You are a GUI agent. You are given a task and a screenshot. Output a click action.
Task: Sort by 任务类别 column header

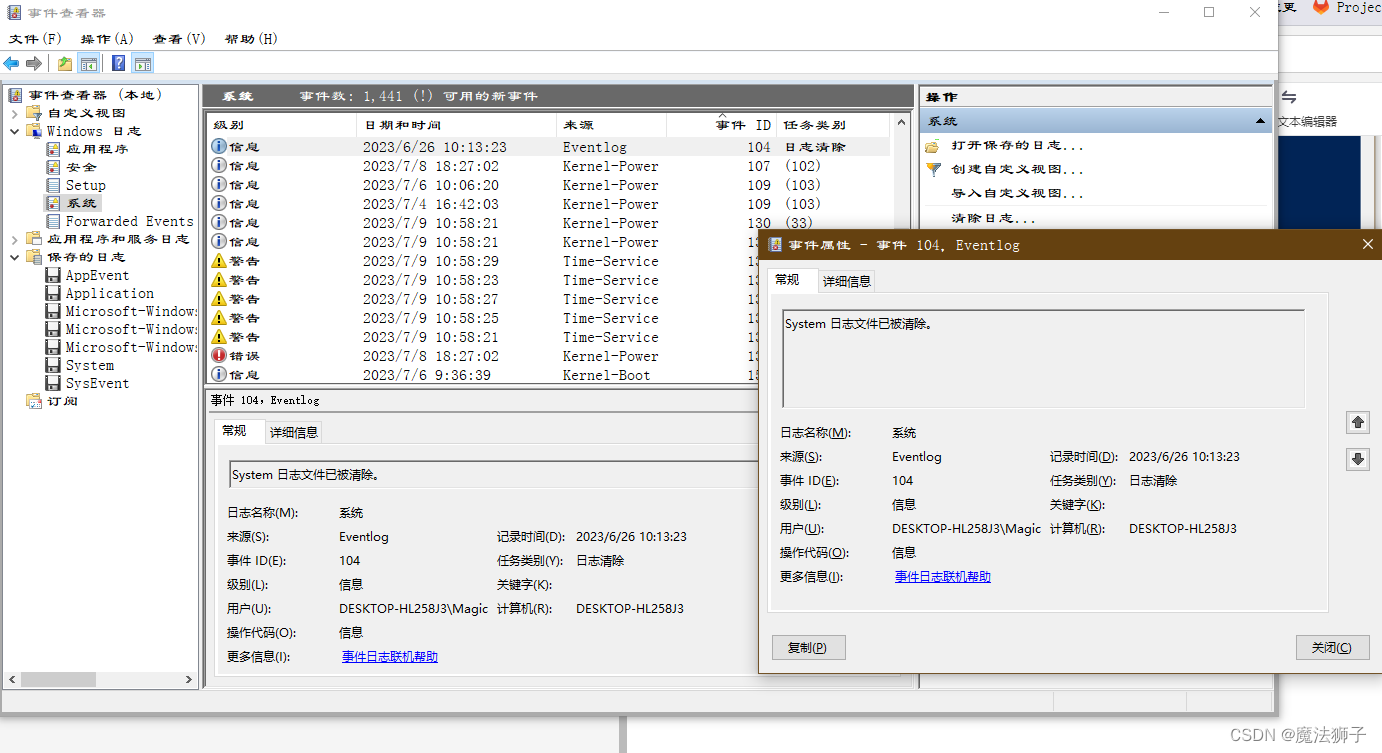(x=834, y=125)
